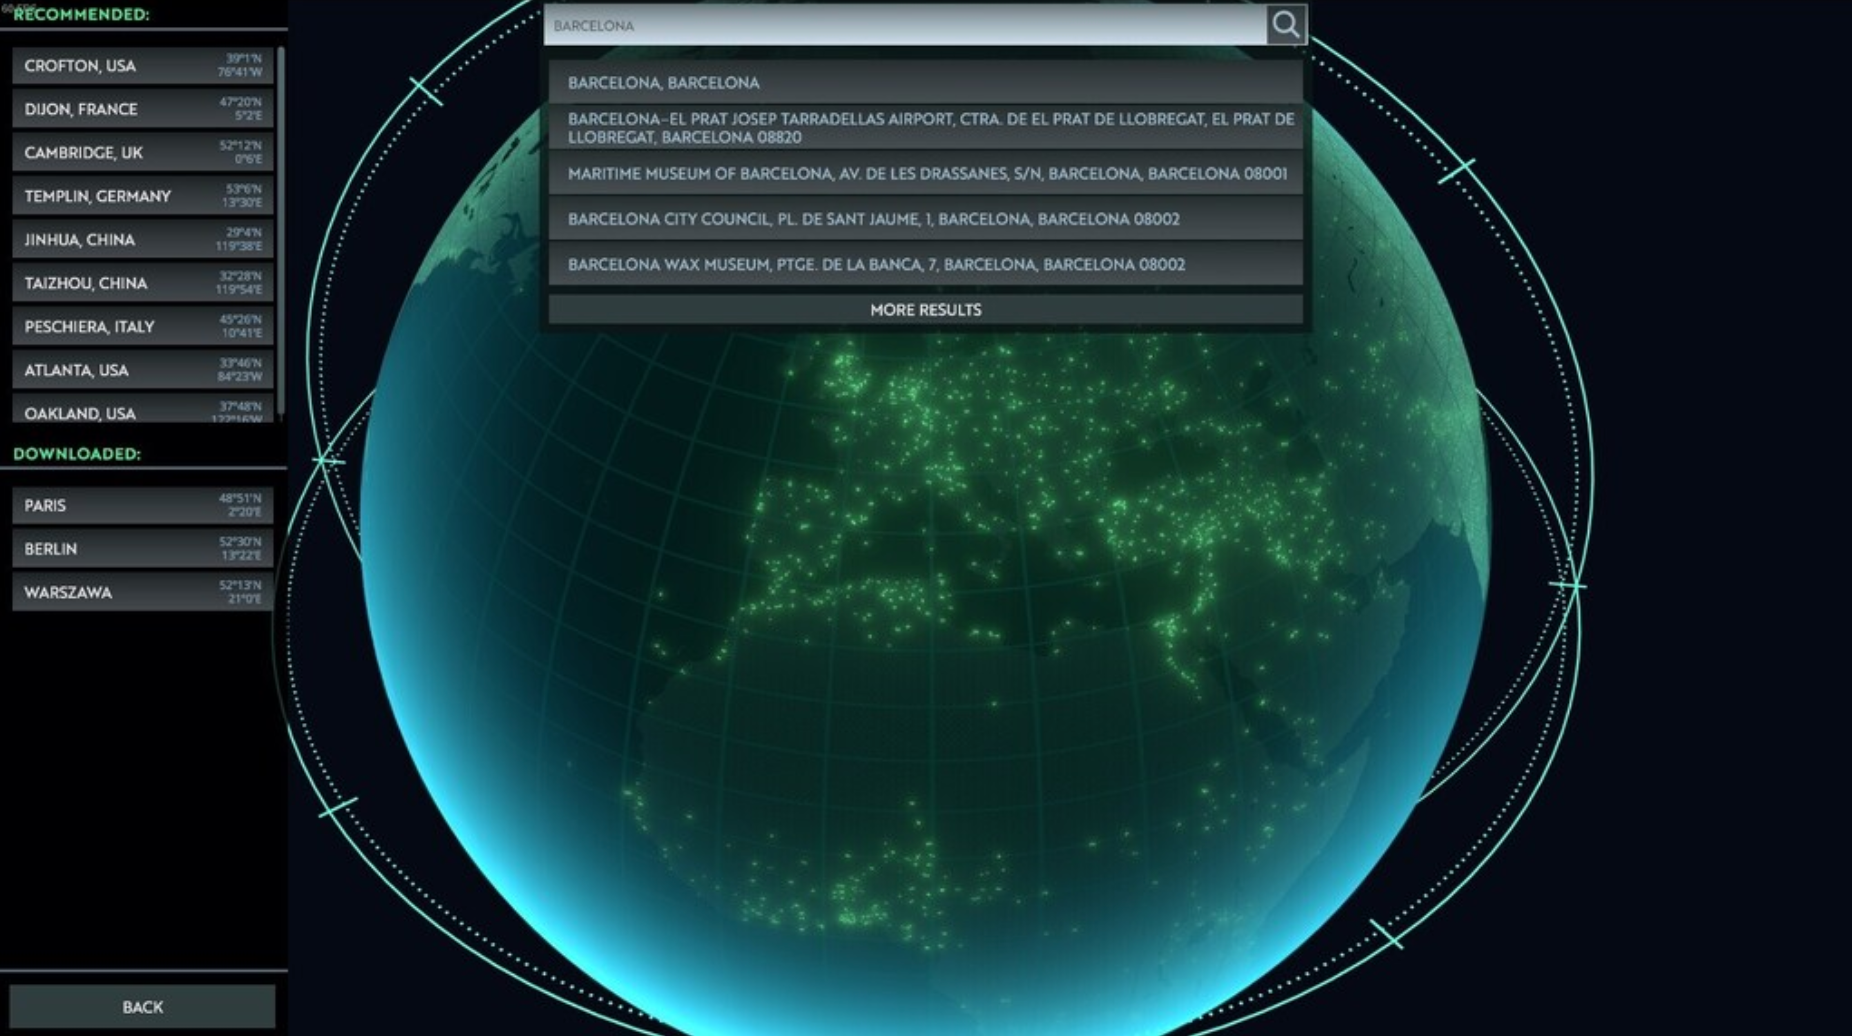
Task: Select BARCELONA, BARCELONA from search results
Action: pos(925,83)
